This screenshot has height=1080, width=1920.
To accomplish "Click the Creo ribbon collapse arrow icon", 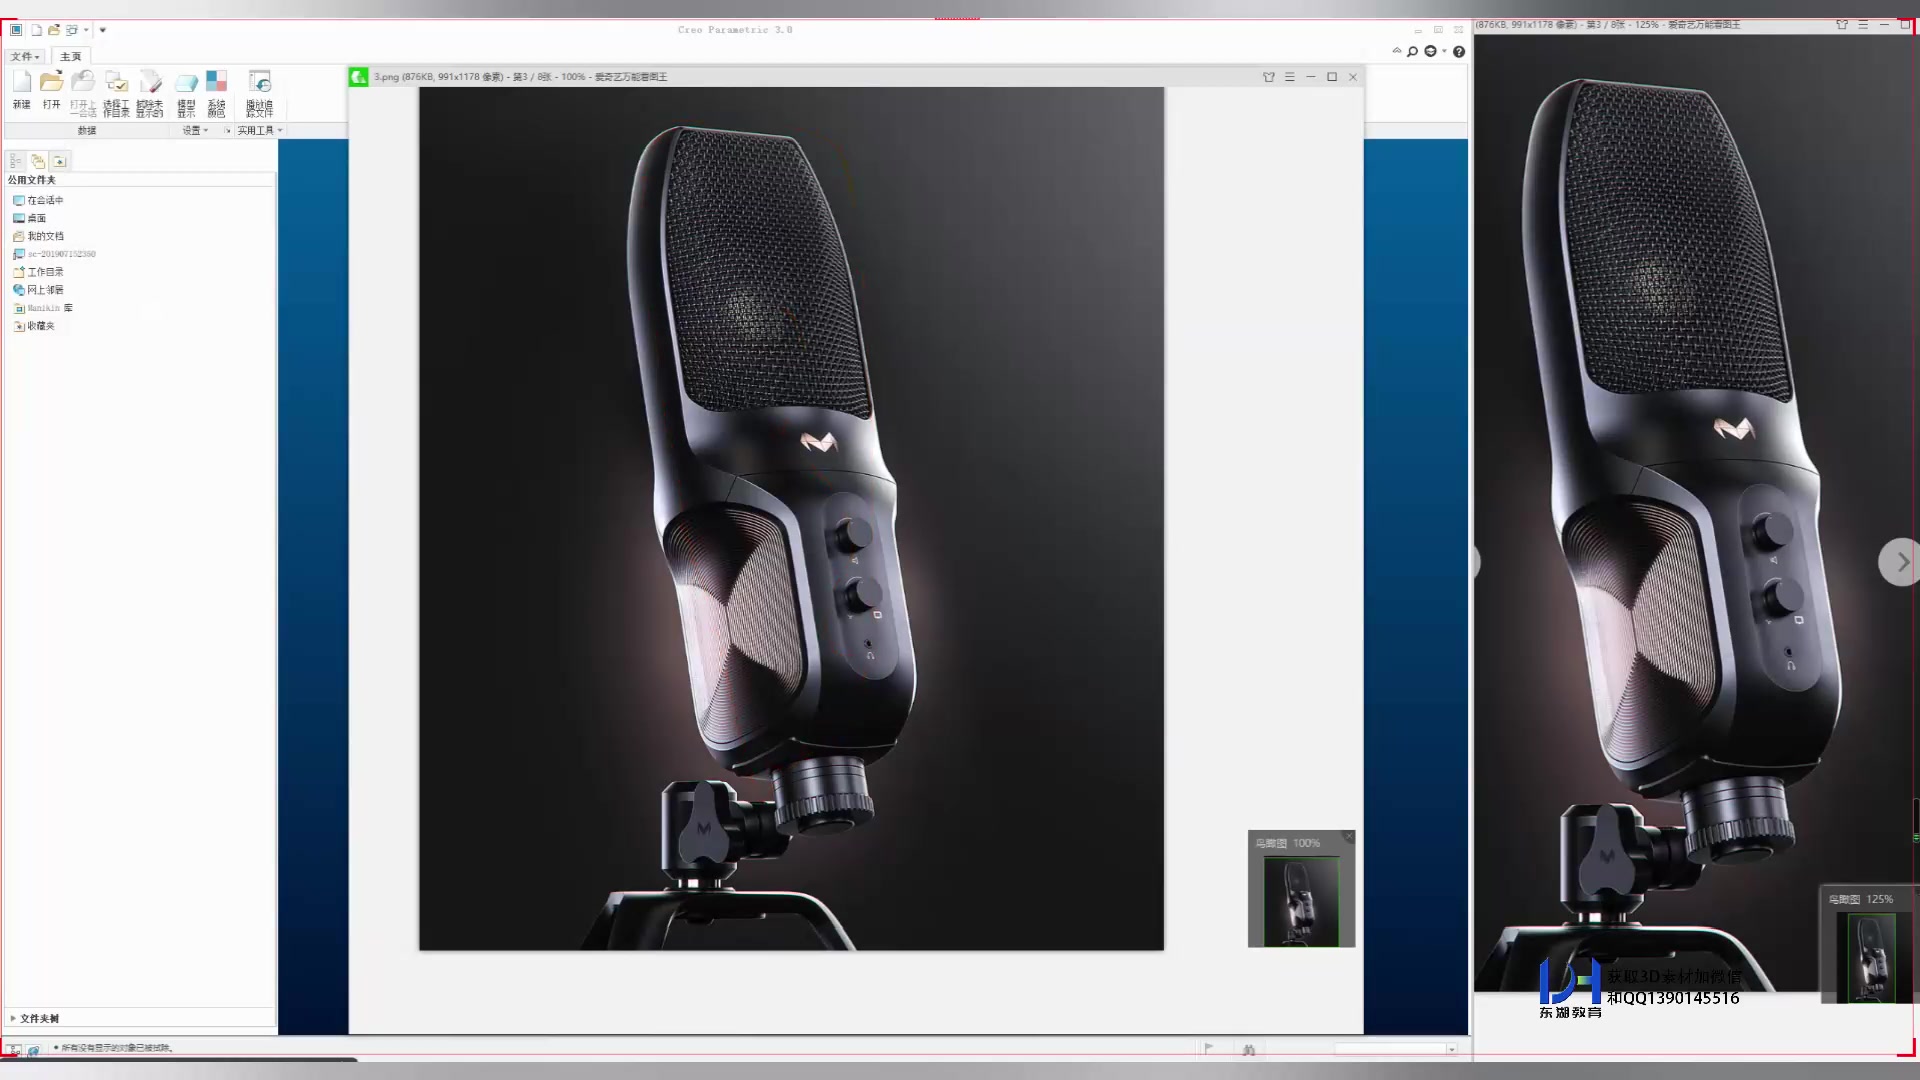I will coord(1397,51).
